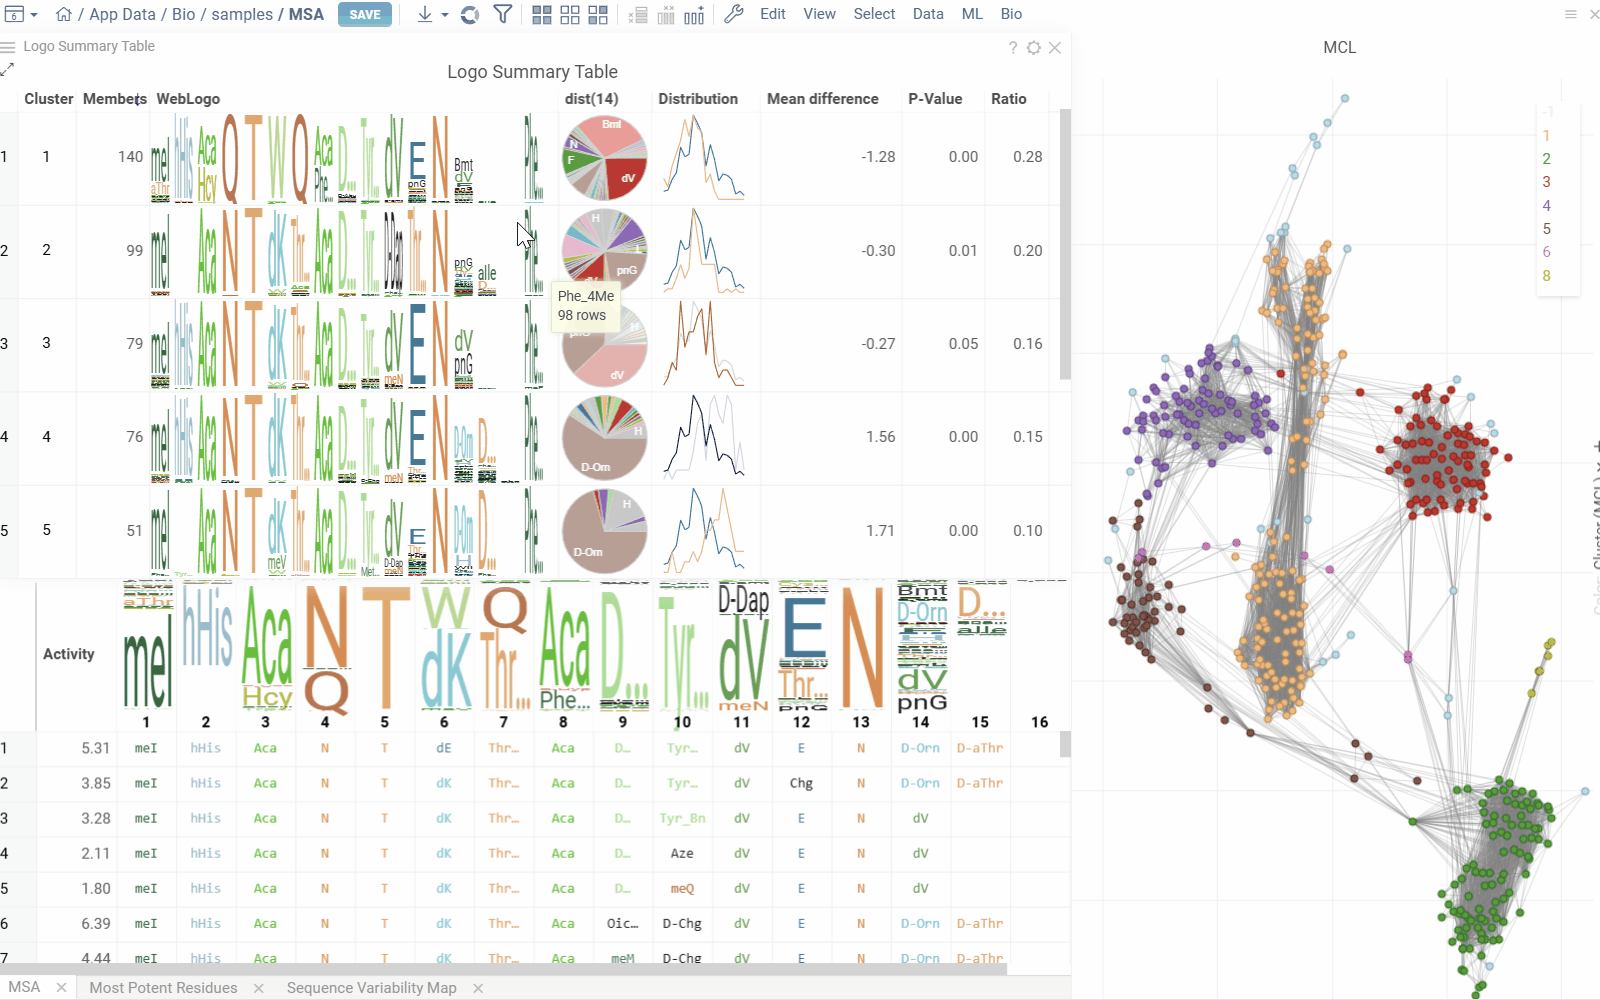Screen dimensions: 1600x1000
Task: Open the wrench tools icon
Action: tap(734, 15)
